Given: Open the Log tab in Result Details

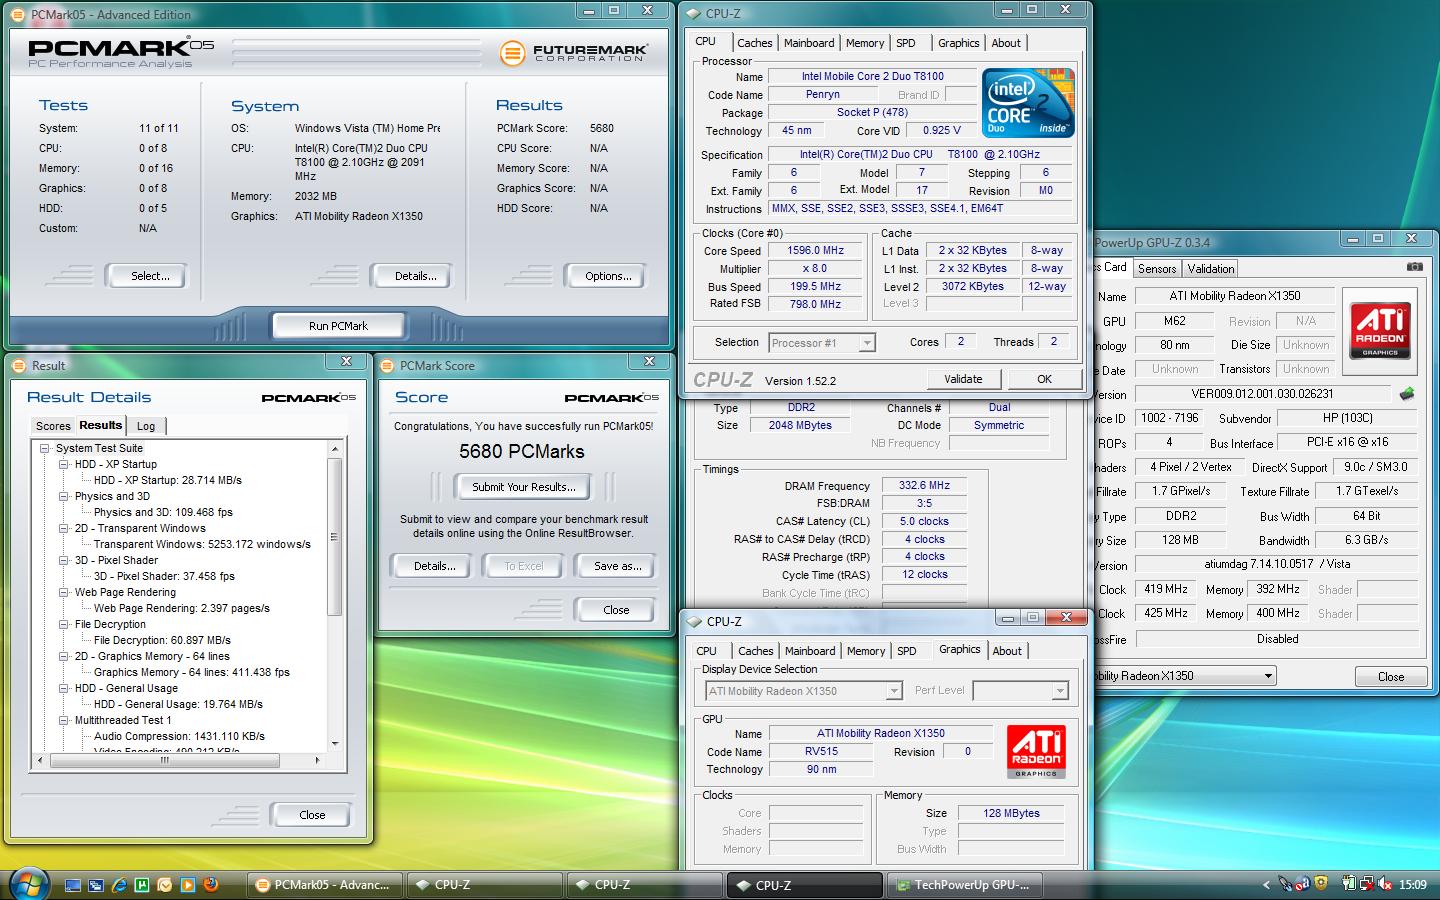Looking at the screenshot, I should point(146,426).
